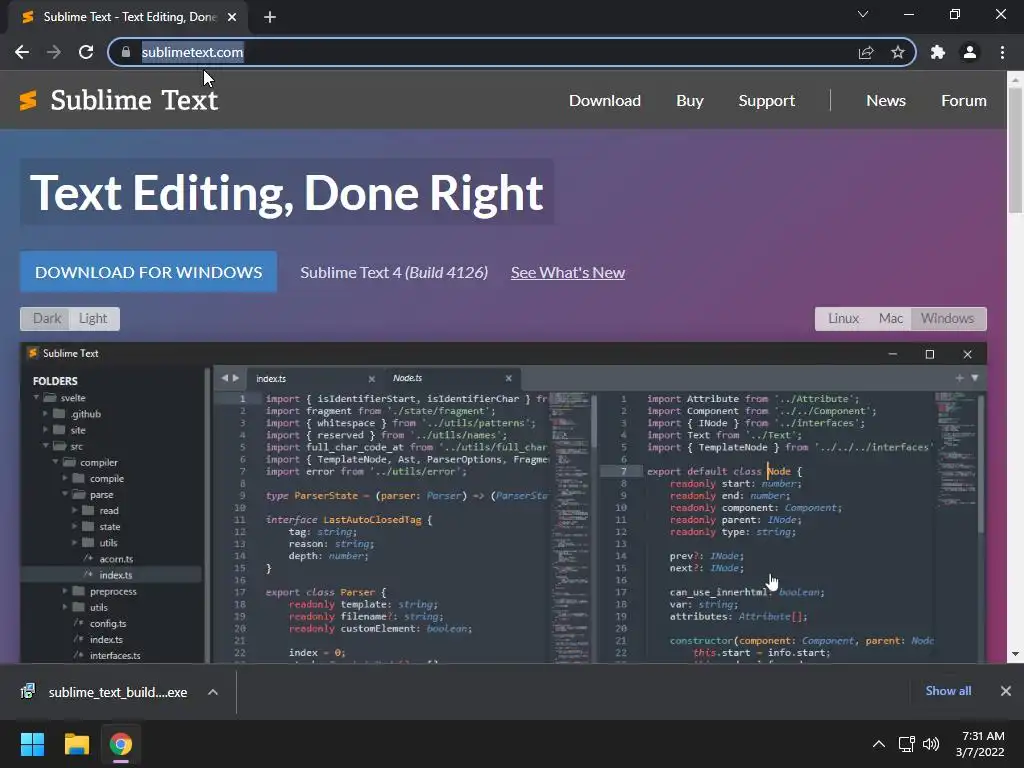Close the downloads bar

click(1006, 691)
